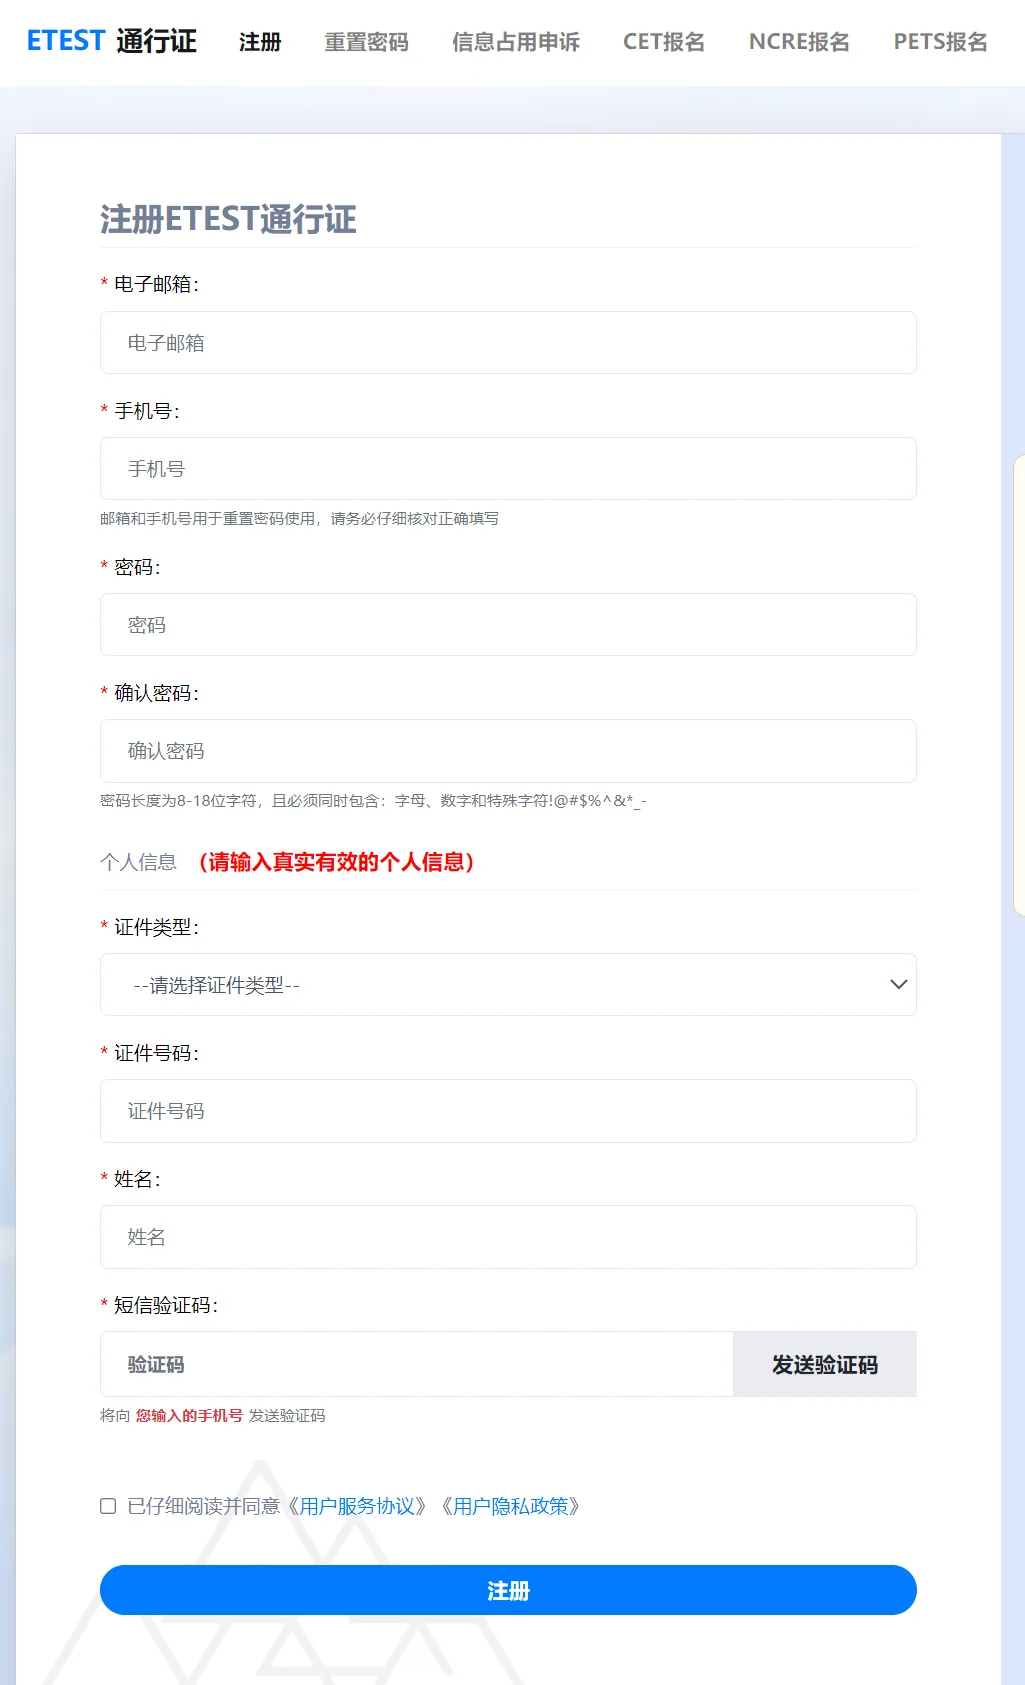Open the 用户服务协议 link
Viewport: 1025px width, 1685px height.
[x=357, y=1506]
